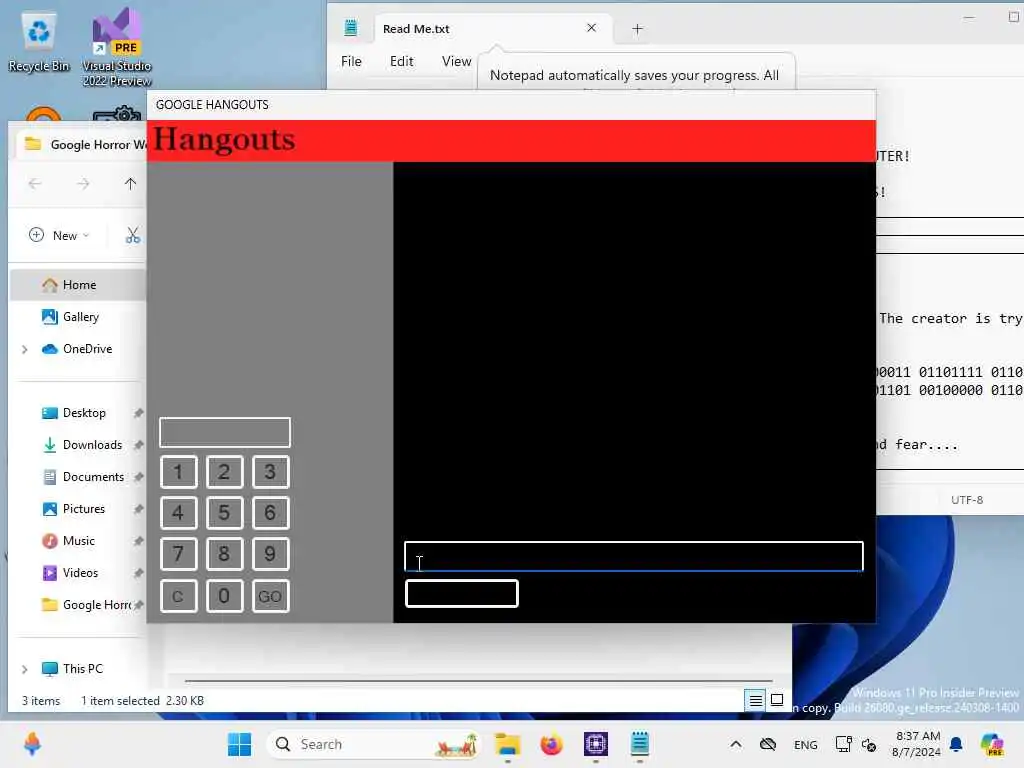This screenshot has width=1024, height=768.
Task: Click keypad digit 0 in Hangouts
Action: click(x=224, y=596)
